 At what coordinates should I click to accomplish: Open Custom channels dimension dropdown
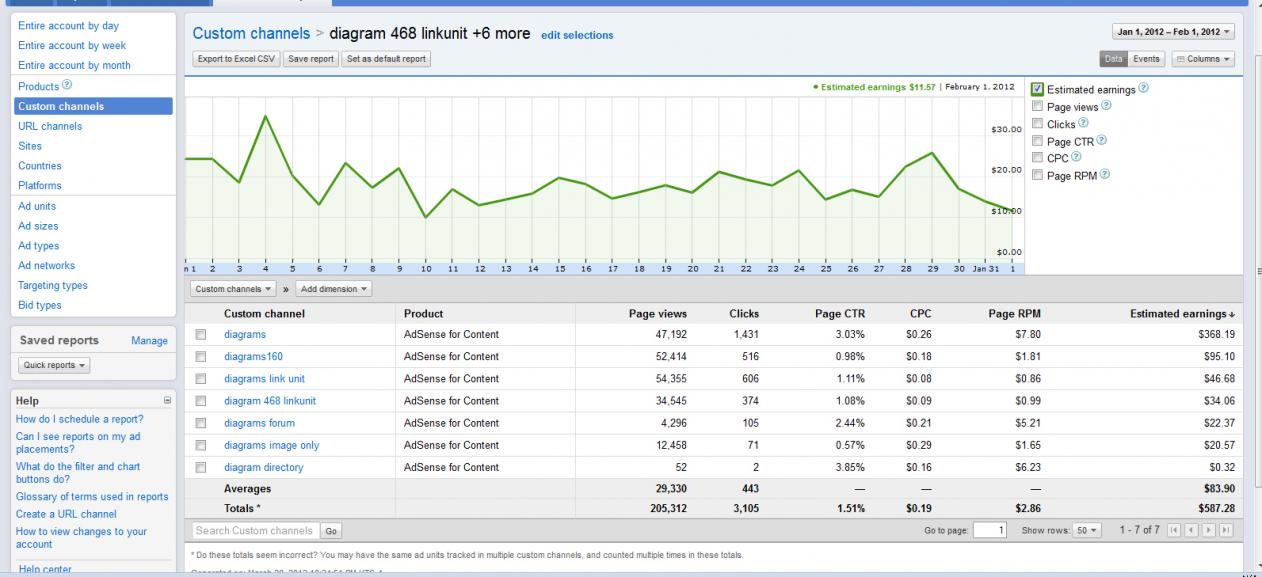(234, 289)
